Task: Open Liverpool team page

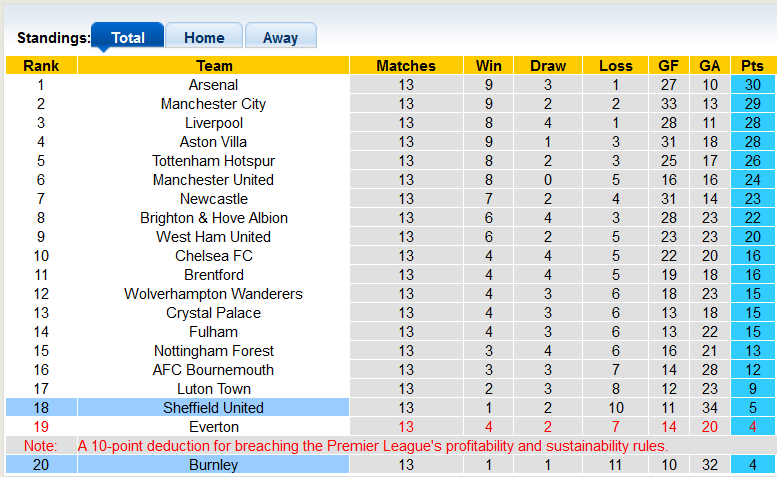Action: (213, 123)
